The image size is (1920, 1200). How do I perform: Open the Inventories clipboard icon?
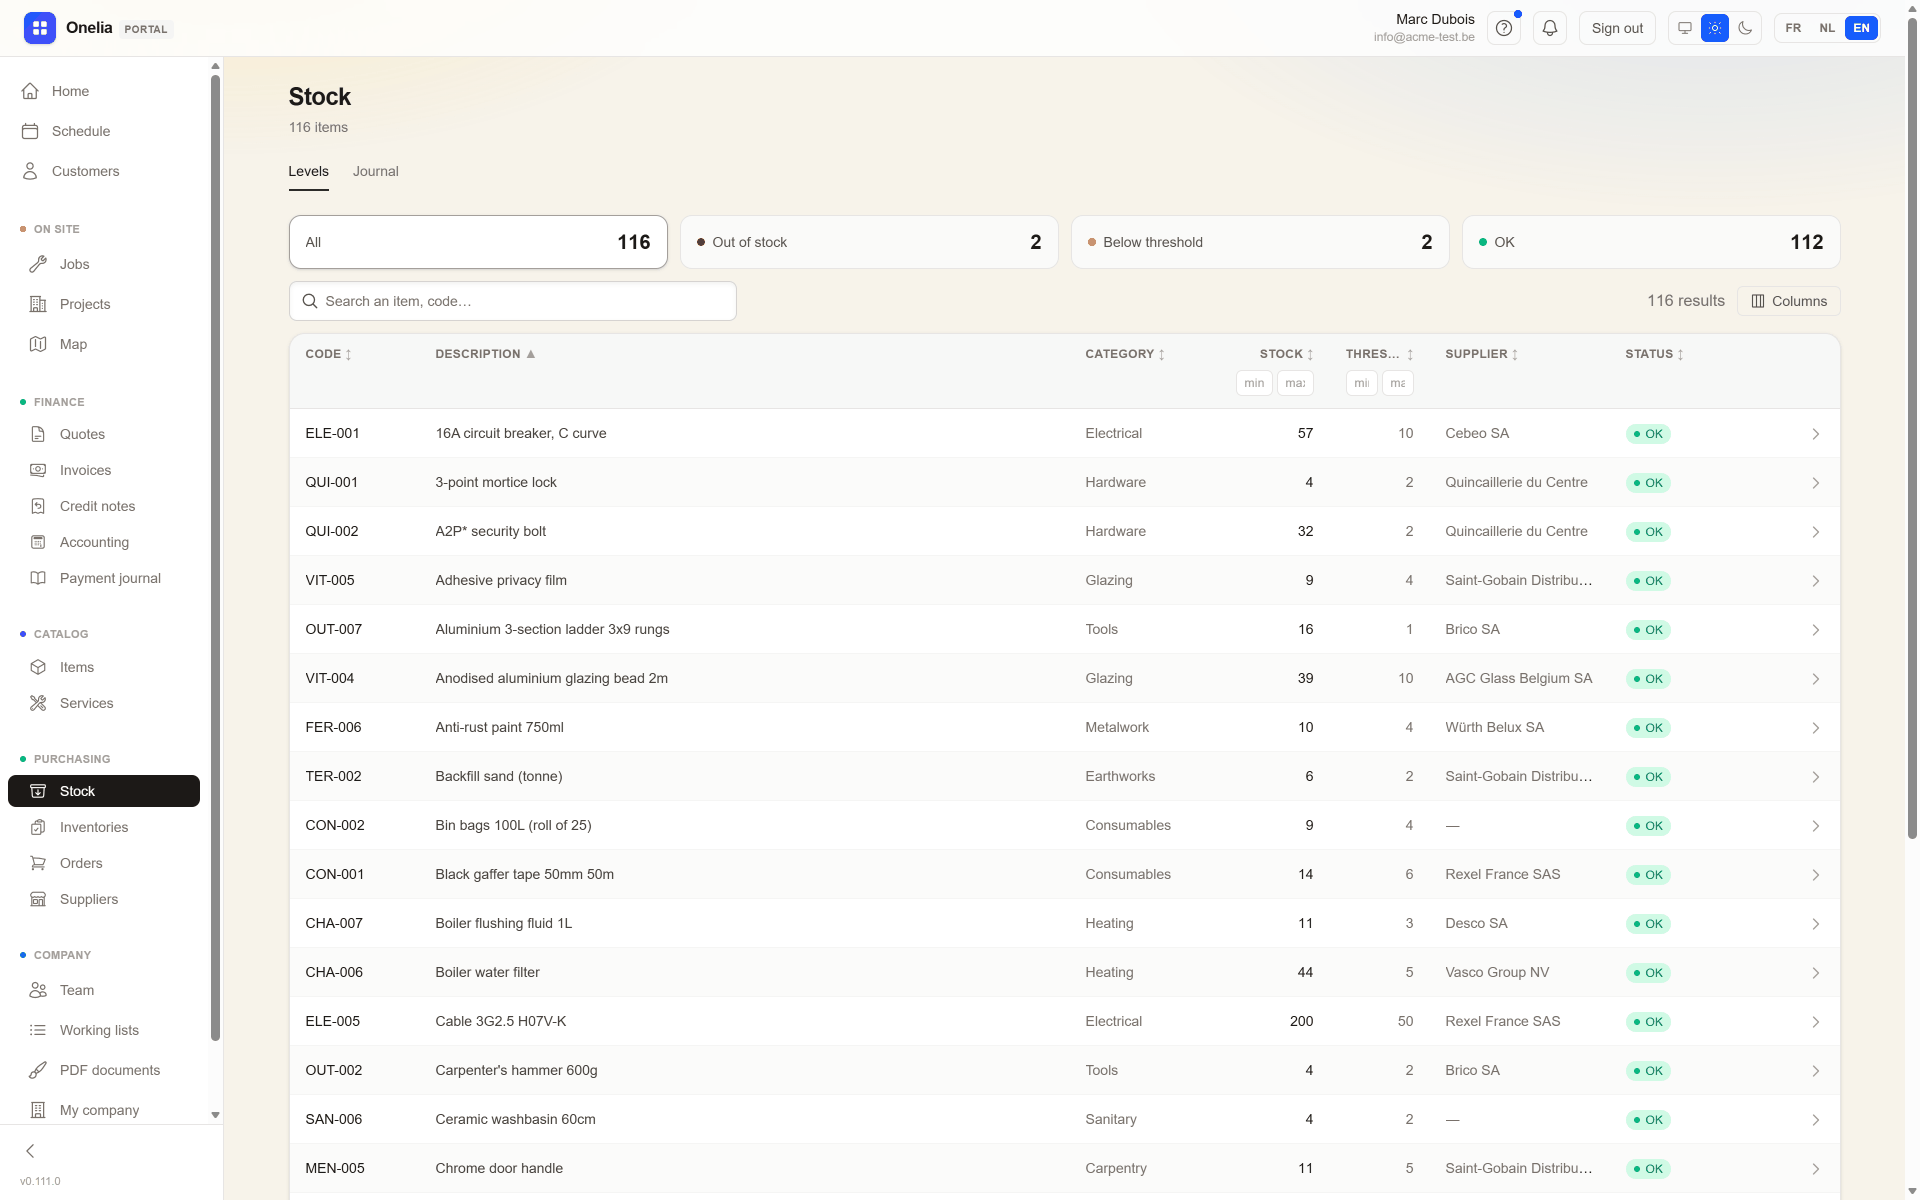[x=38, y=827]
